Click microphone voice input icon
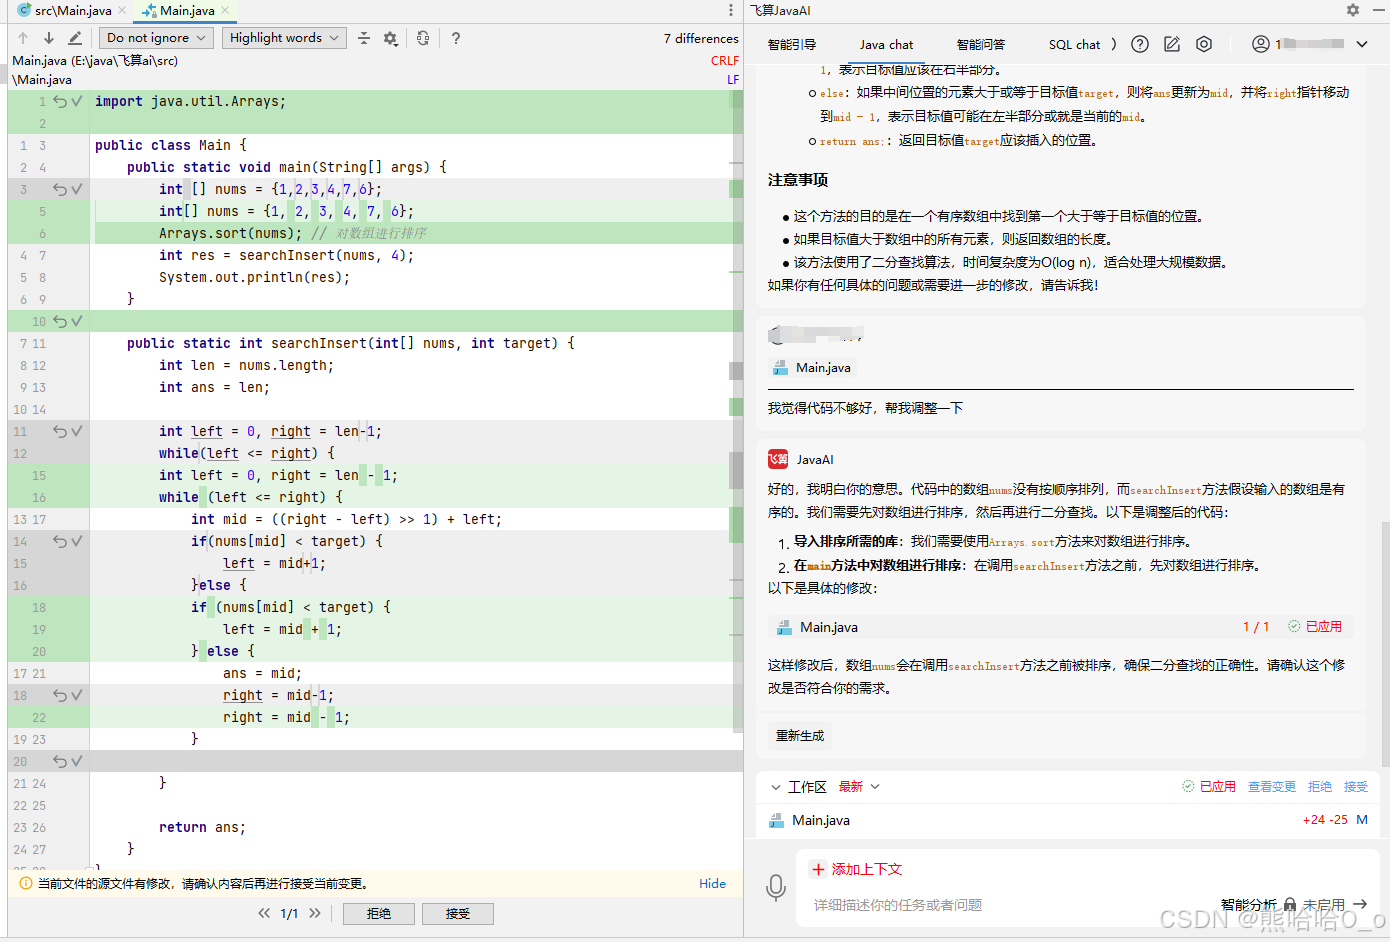This screenshot has width=1390, height=942. point(776,887)
